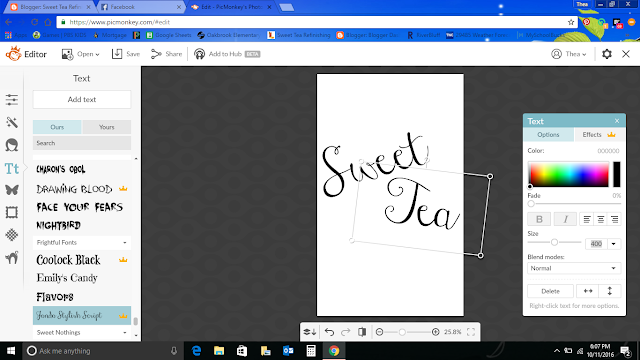Image resolution: width=640 pixels, height=360 pixels.
Task: Choose the Emily's Candy font
Action: [67, 278]
